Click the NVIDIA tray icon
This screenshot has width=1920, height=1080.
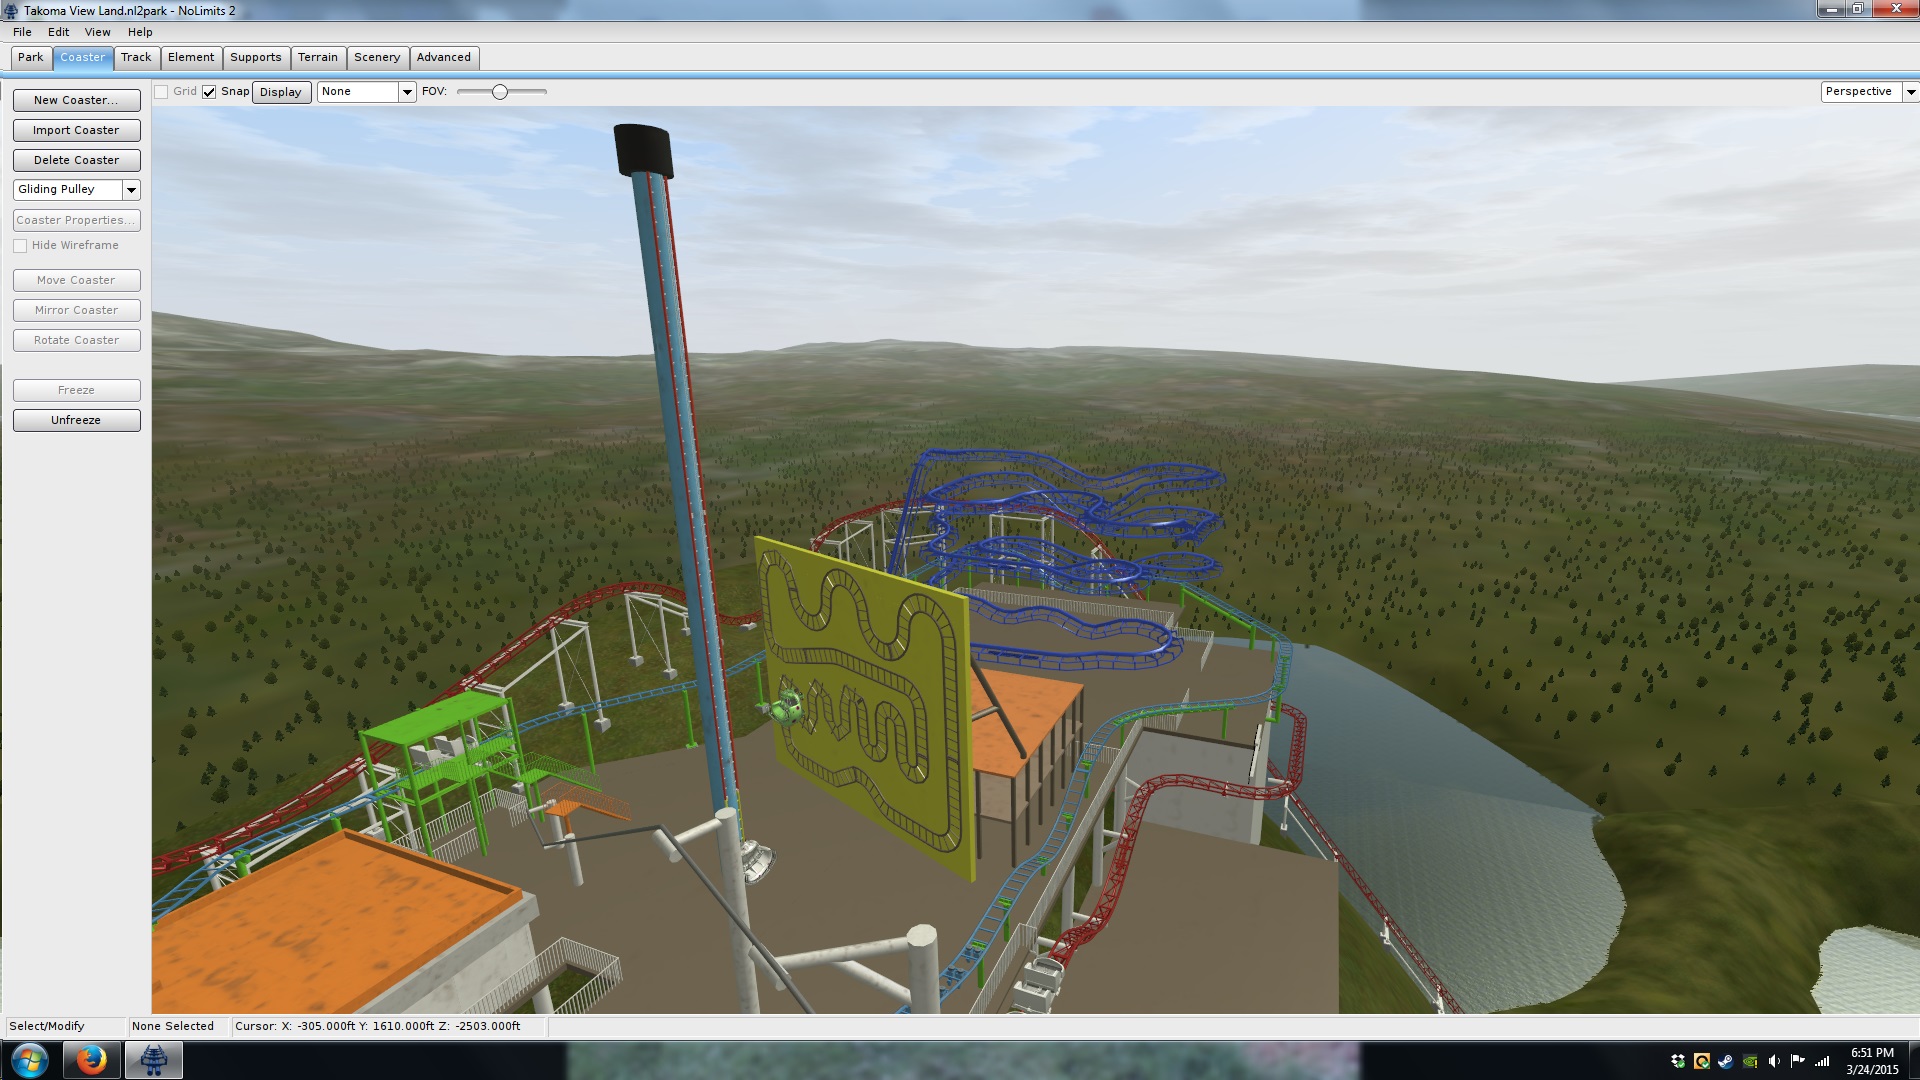click(1750, 1061)
